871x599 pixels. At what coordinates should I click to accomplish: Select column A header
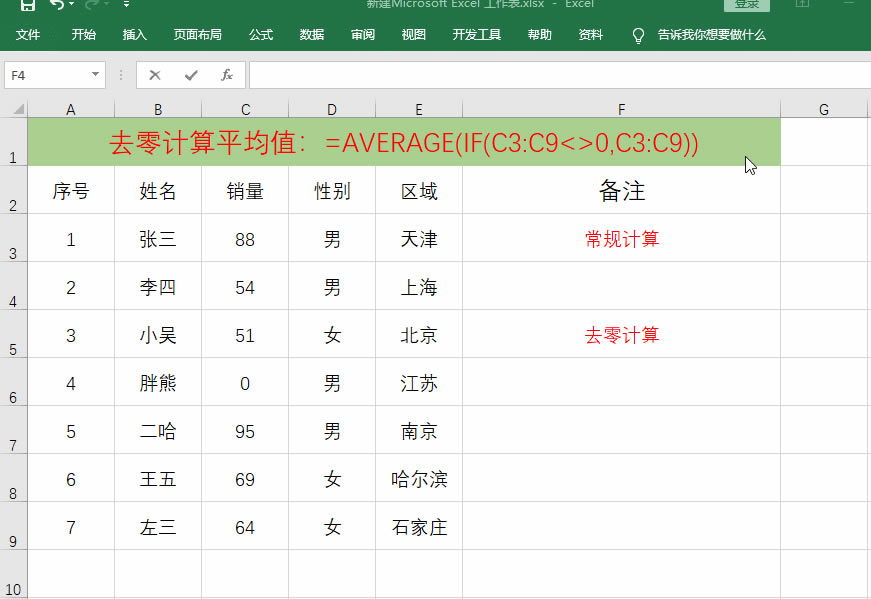(71, 109)
